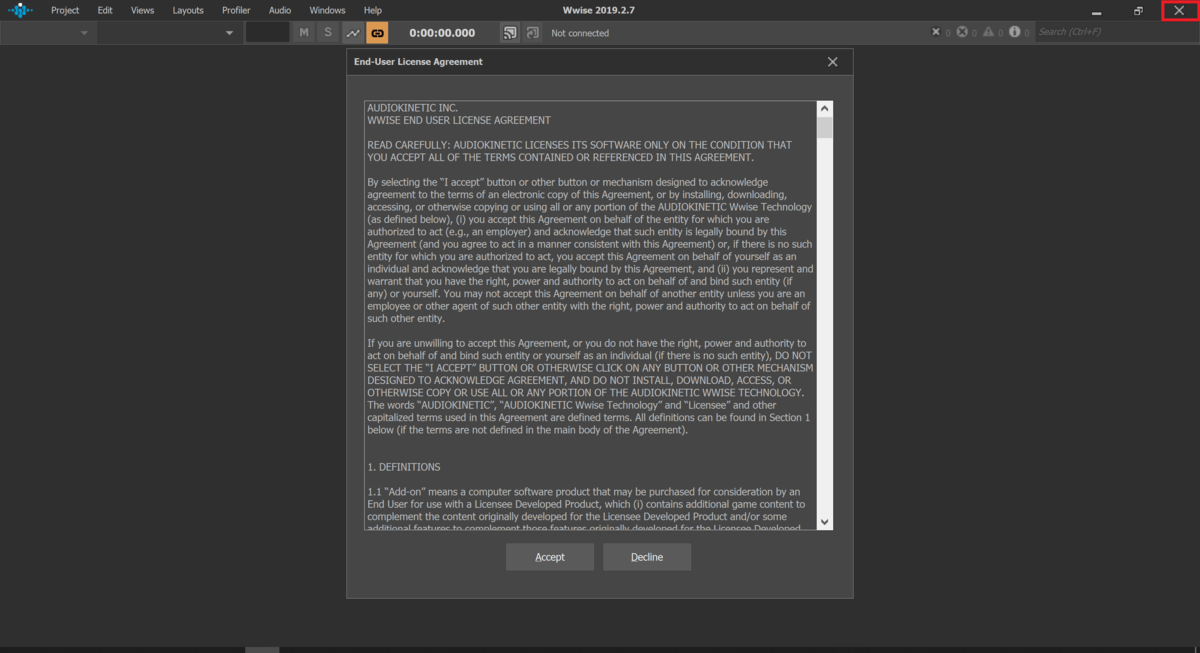The height and width of the screenshot is (653, 1200).
Task: Click 'WWISE END USER LICENSE AGREEMENT' heading text
Action: pos(459,120)
